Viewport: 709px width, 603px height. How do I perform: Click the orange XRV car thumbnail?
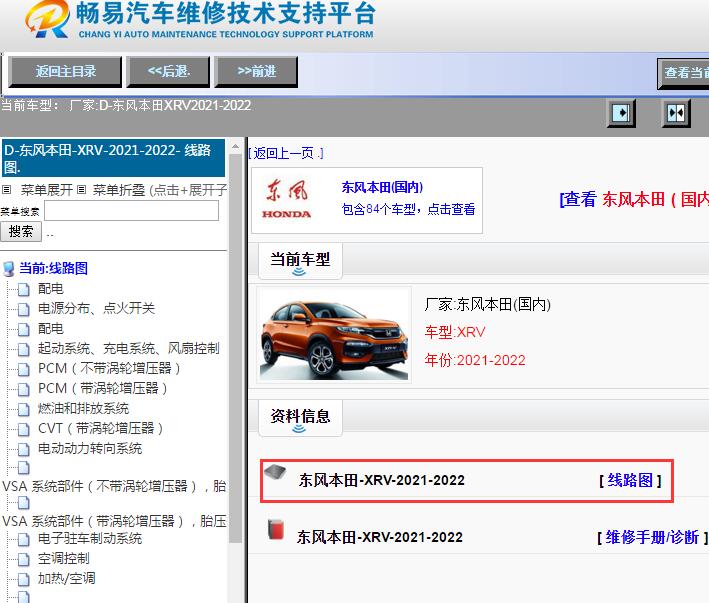point(334,335)
